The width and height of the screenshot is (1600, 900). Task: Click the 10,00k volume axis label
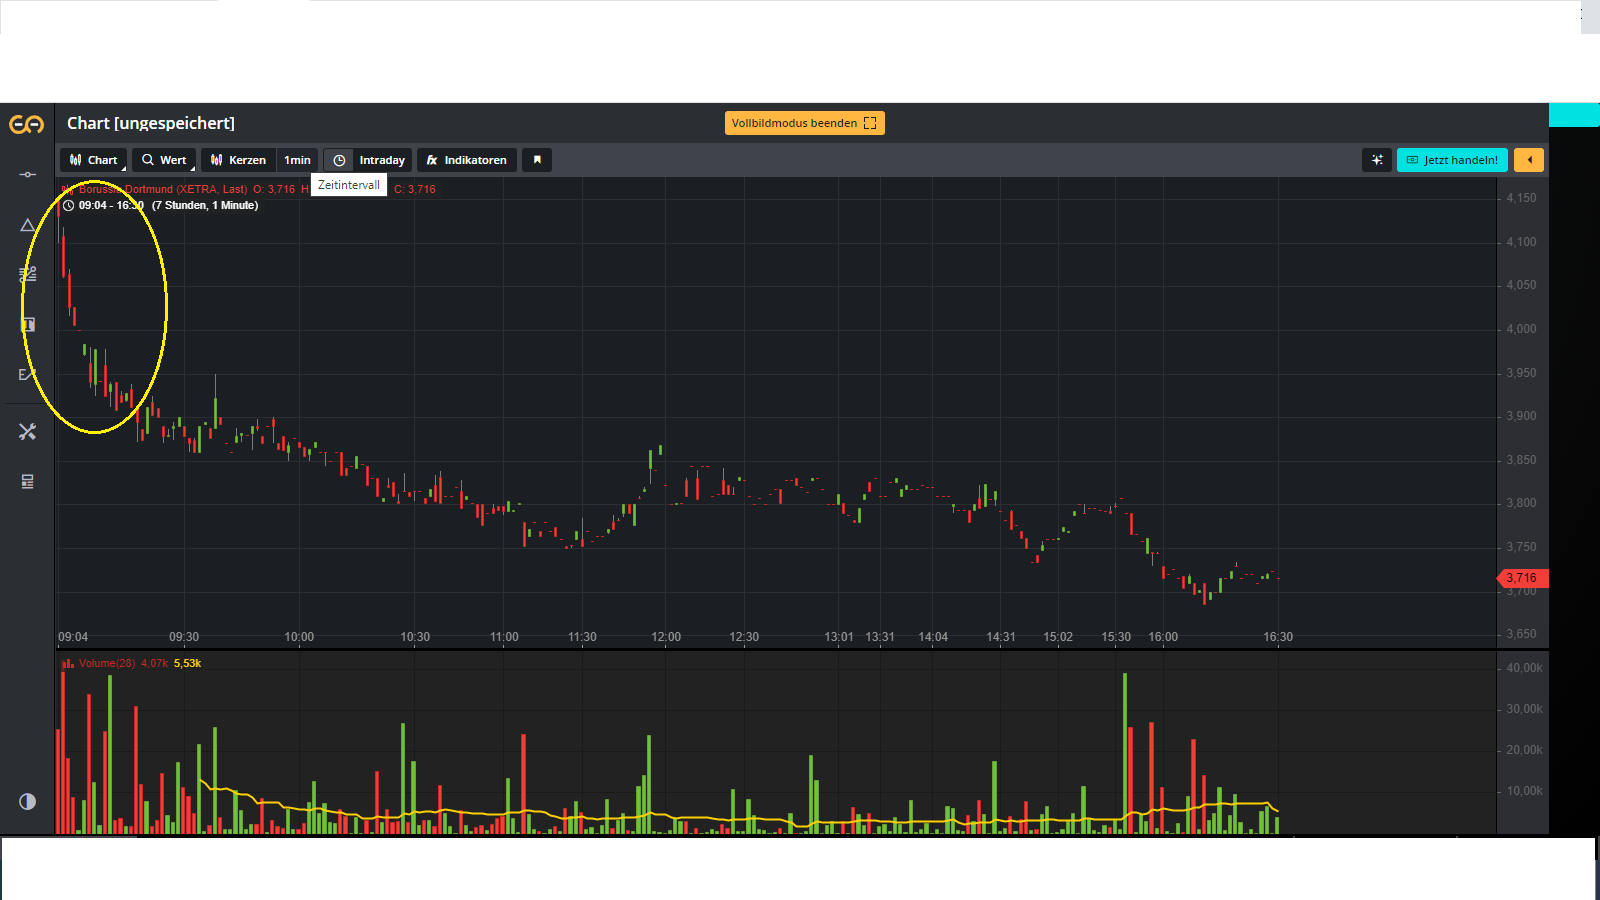click(x=1524, y=791)
